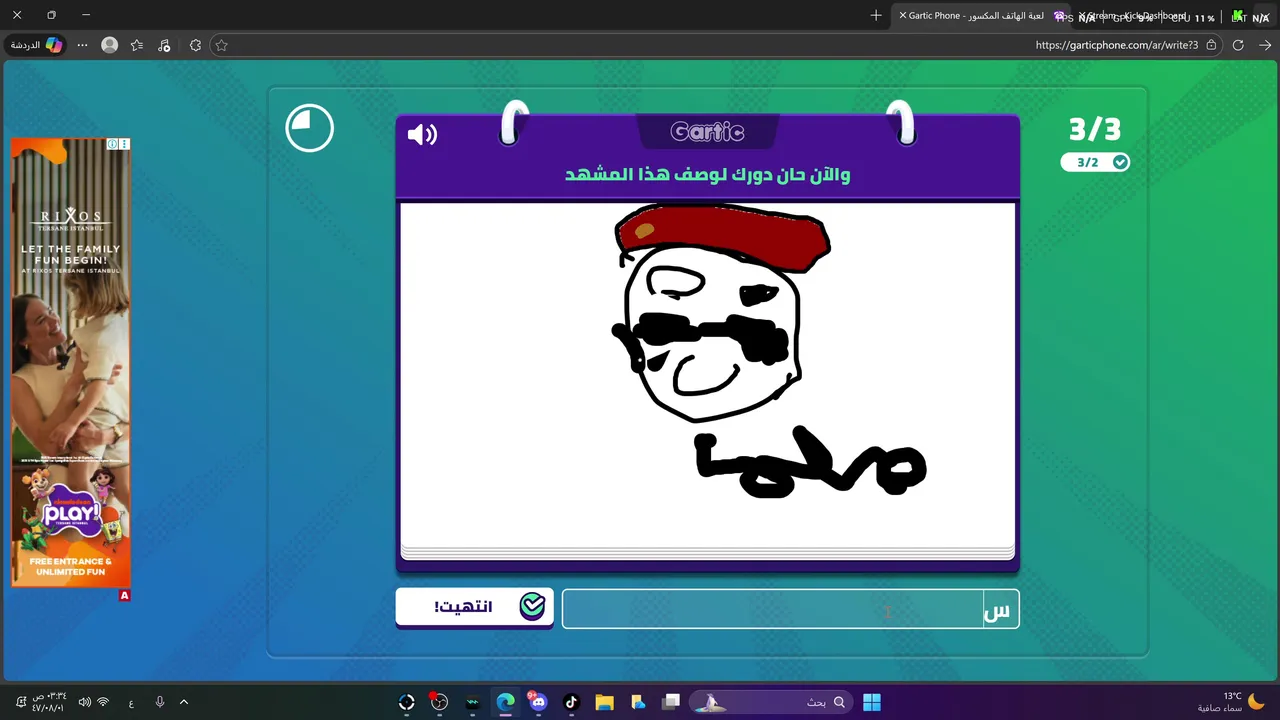Open Task View on the taskbar
This screenshot has width=1280, height=720.
pyautogui.click(x=671, y=702)
